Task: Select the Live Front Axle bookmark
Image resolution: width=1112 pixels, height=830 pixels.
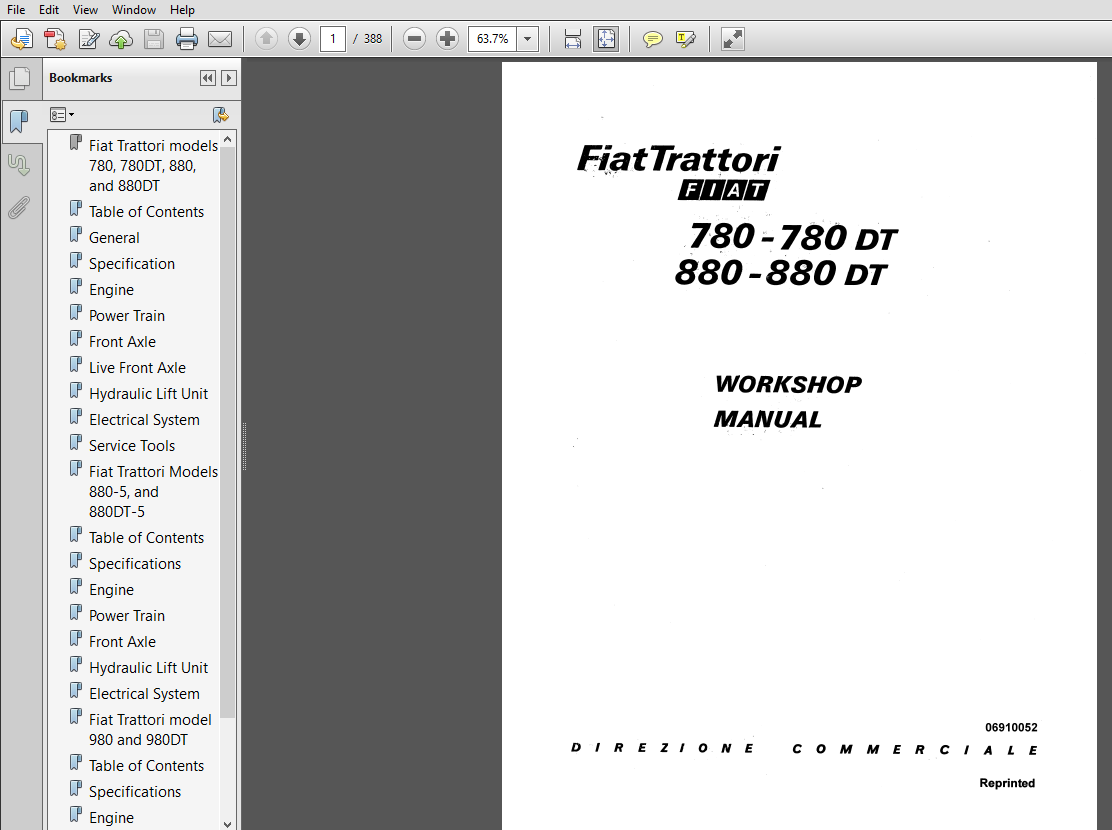Action: pos(137,367)
